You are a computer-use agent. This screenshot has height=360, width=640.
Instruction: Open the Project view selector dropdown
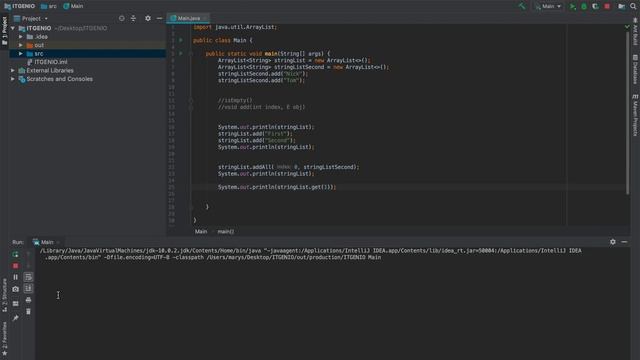(31, 18)
